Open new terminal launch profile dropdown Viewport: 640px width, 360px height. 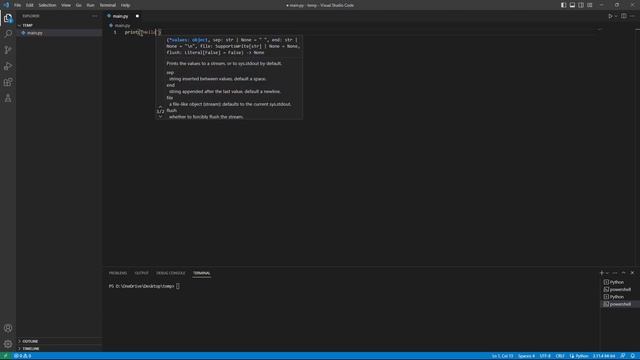(x=607, y=273)
